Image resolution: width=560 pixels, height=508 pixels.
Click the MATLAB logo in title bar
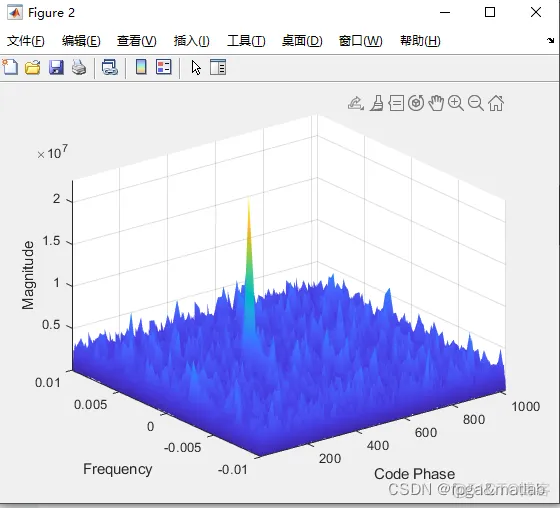[x=15, y=13]
